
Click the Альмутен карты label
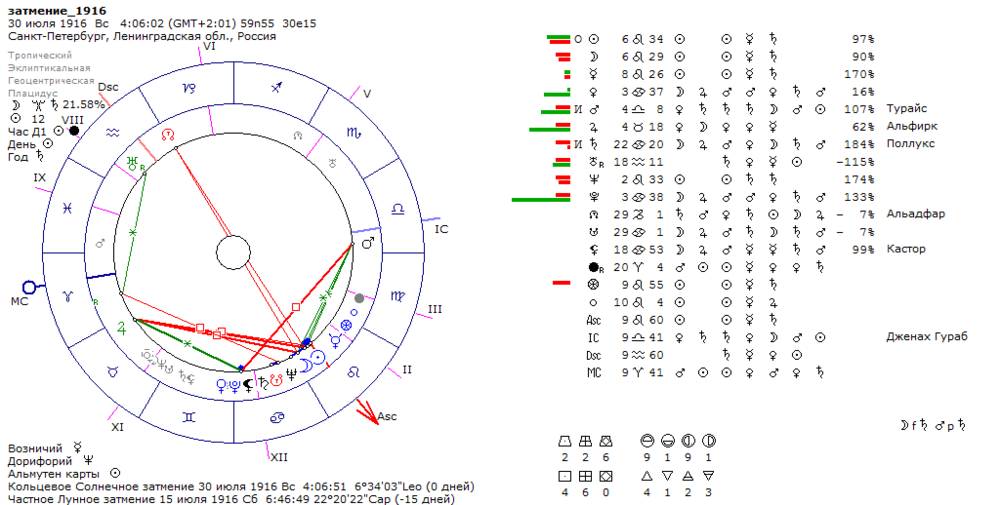[x=54, y=474]
